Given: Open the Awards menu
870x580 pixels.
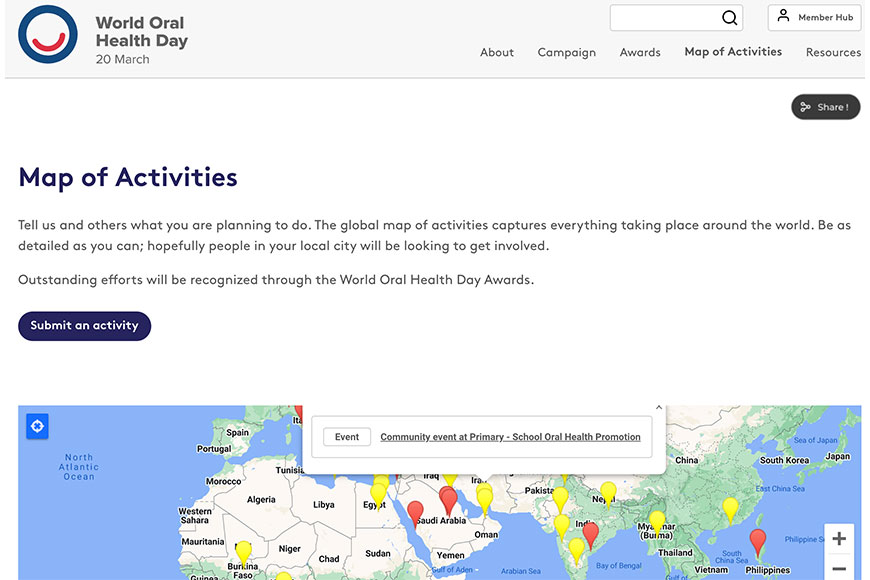Looking at the screenshot, I should tap(640, 52).
